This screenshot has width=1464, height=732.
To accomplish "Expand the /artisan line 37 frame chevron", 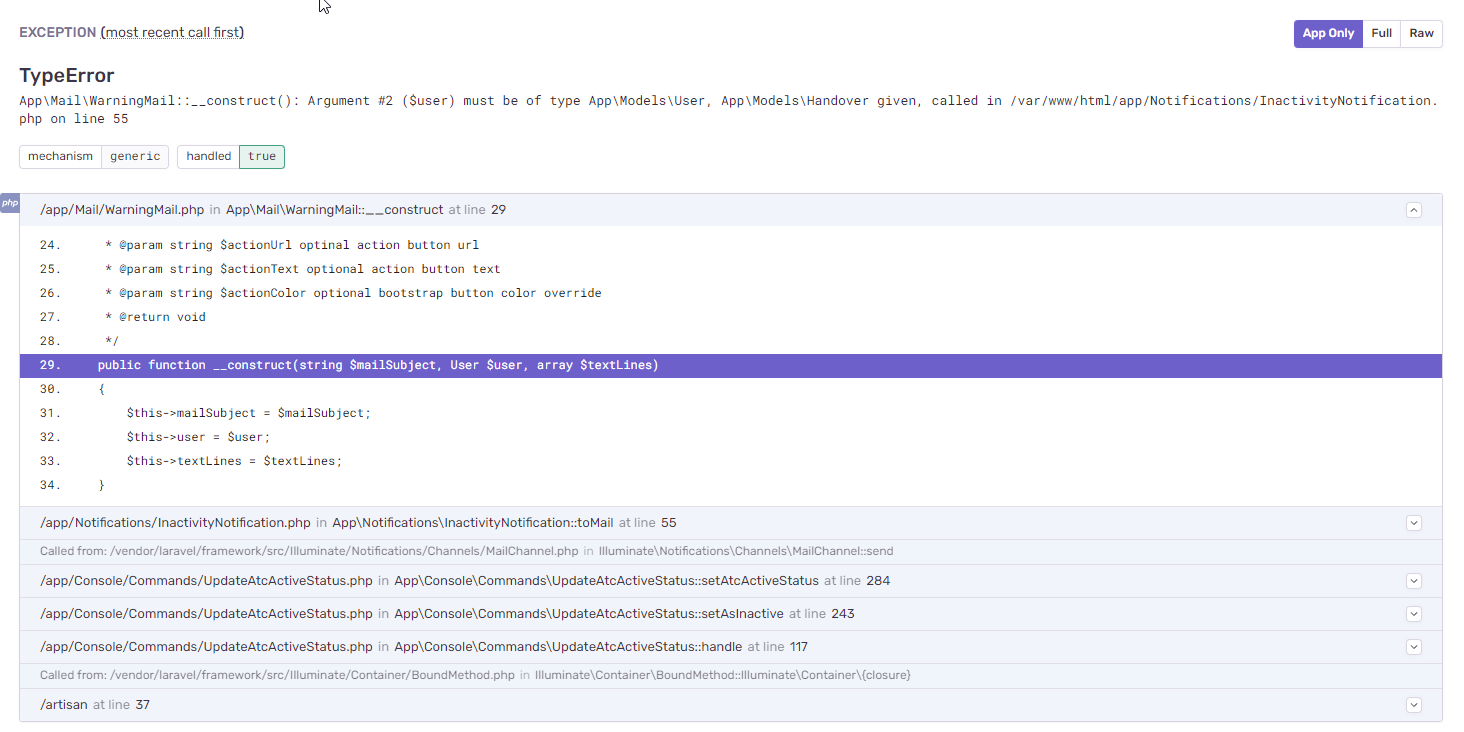I will point(1413,705).
